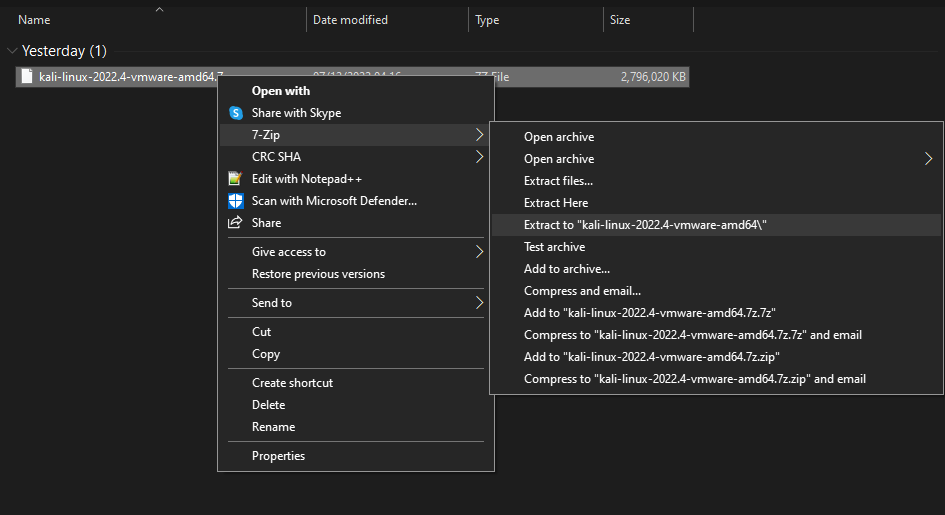Select Extract Here option
Screen dimensions: 945x515
click(x=716, y=203)
